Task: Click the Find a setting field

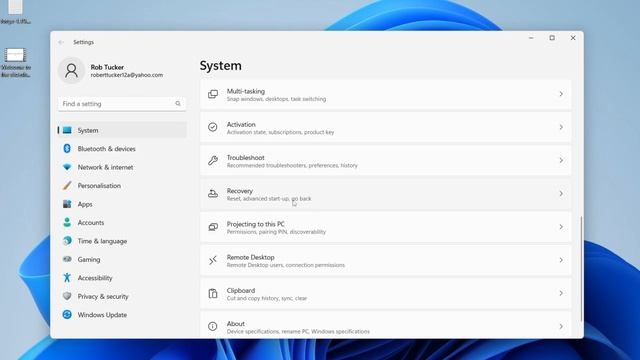Action: click(x=122, y=104)
